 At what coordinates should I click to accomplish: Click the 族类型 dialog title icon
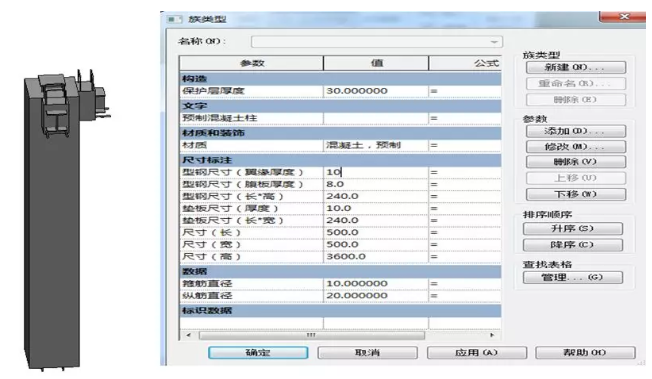(174, 19)
